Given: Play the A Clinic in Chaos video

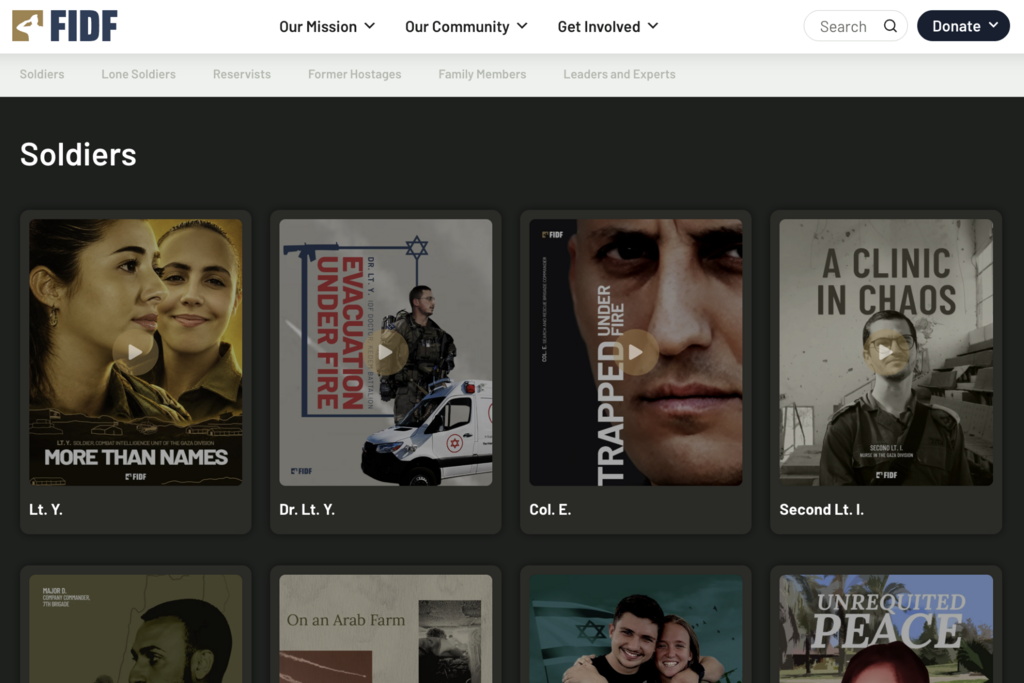Looking at the screenshot, I should [886, 352].
